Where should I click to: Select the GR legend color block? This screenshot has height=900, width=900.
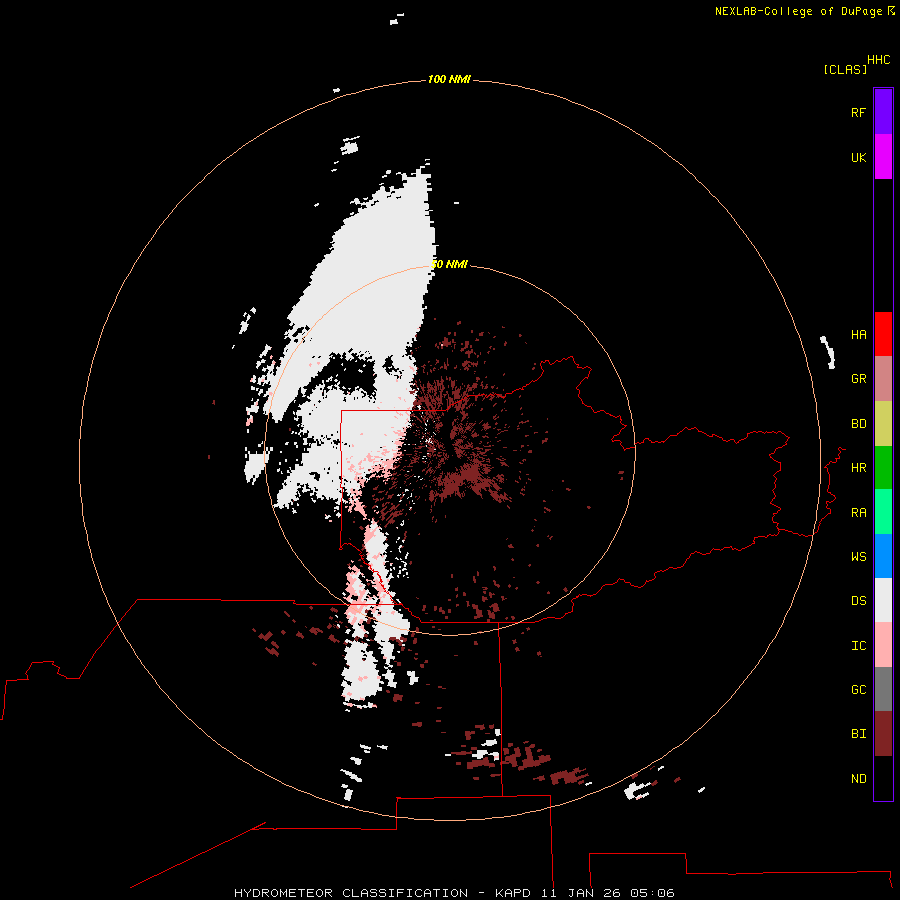tap(883, 379)
